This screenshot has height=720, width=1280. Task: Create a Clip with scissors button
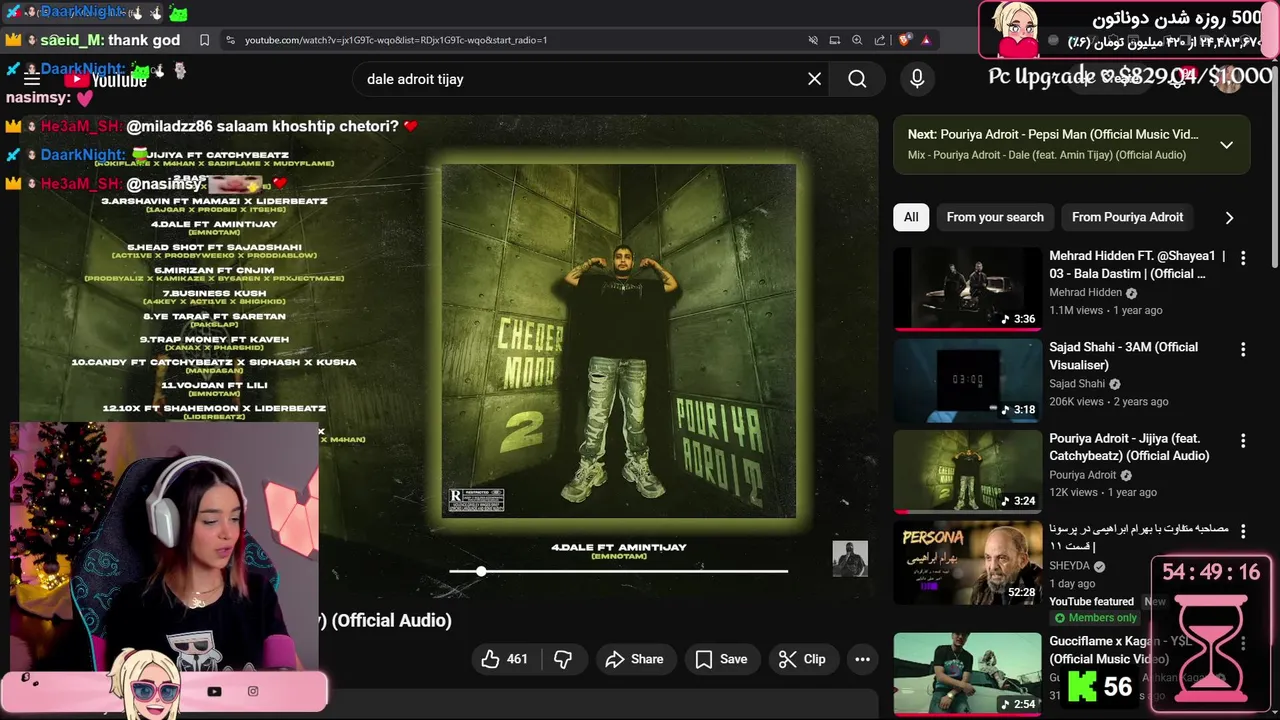pyautogui.click(x=802, y=659)
